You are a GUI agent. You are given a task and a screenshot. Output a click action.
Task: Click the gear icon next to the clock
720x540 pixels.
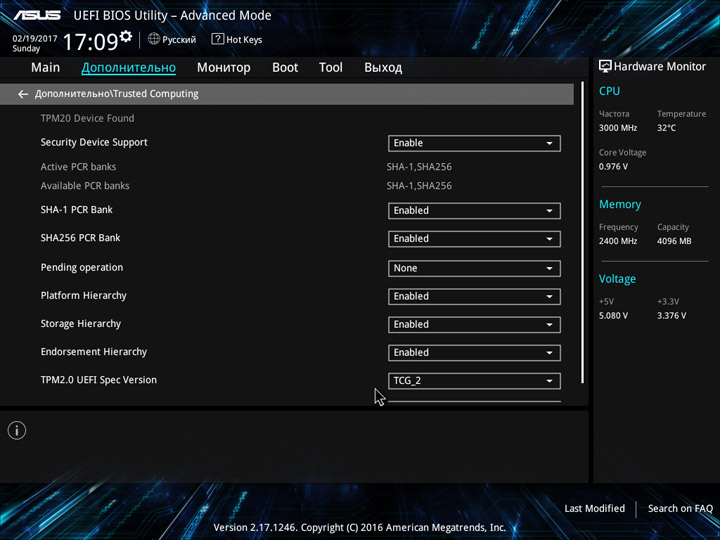[125, 36]
